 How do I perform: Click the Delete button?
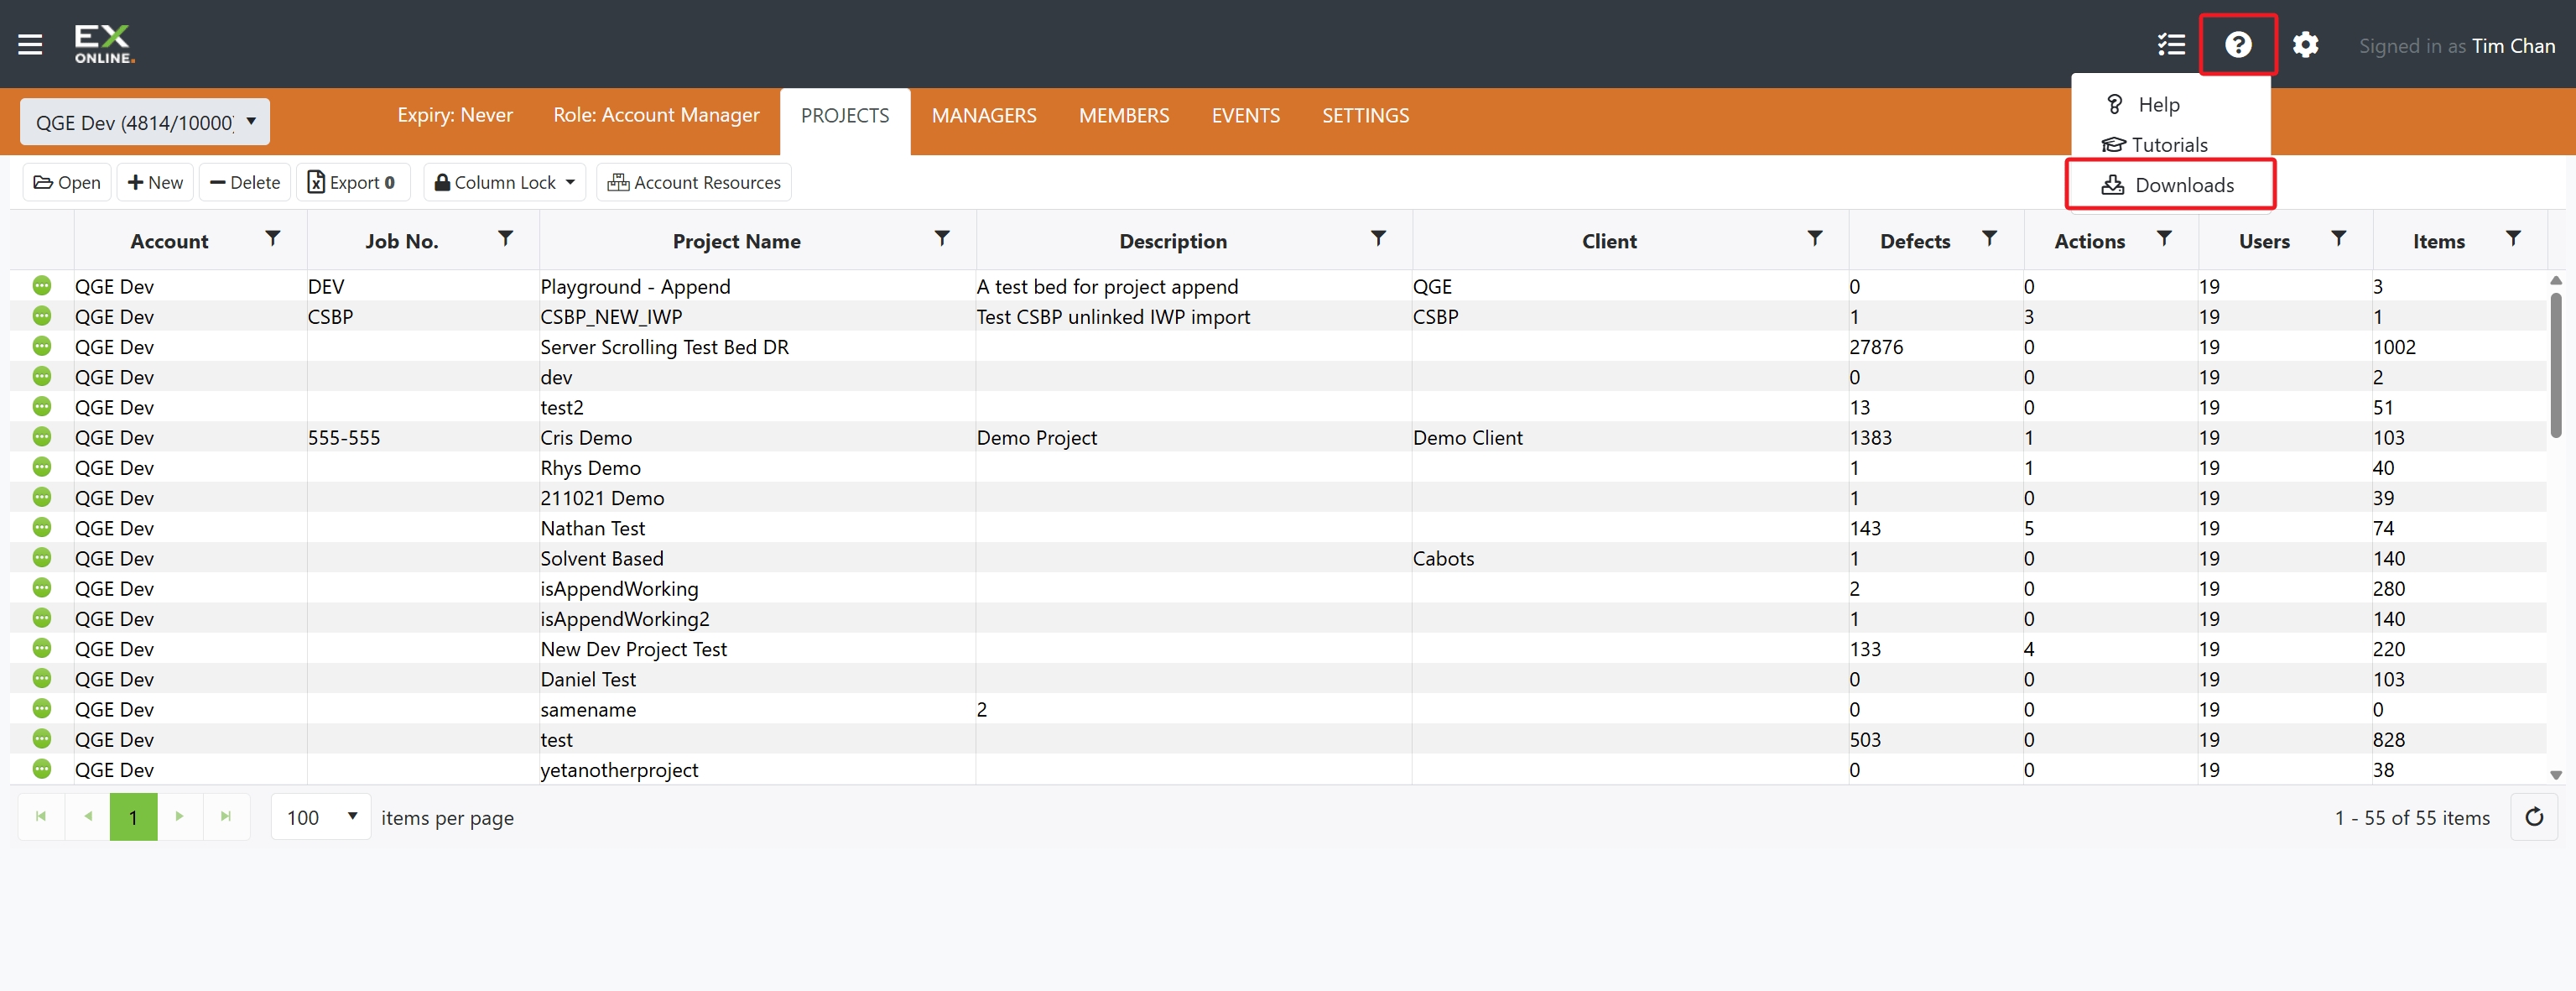(x=245, y=182)
